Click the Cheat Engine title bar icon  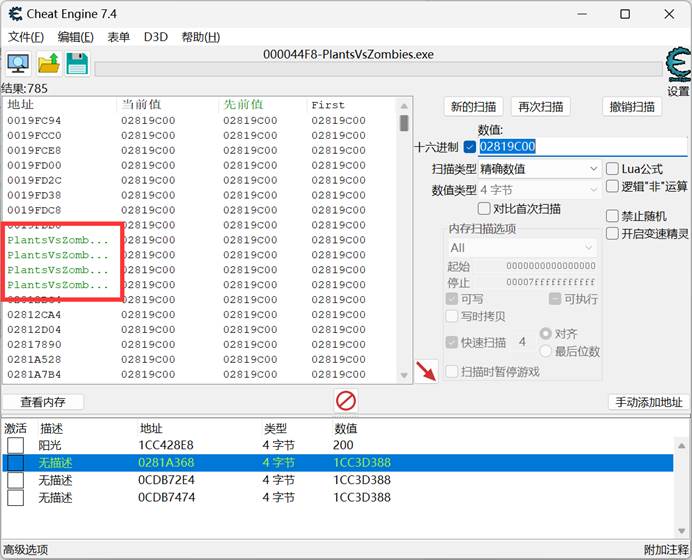[x=15, y=14]
